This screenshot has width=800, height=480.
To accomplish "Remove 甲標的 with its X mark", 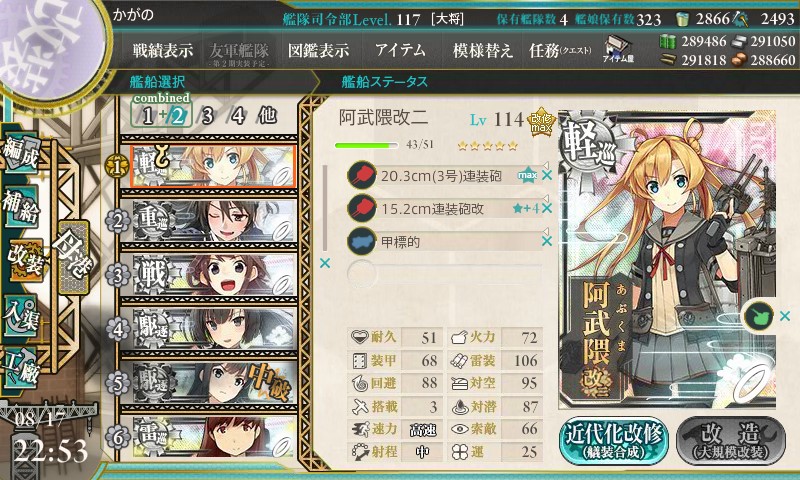I will pos(547,241).
